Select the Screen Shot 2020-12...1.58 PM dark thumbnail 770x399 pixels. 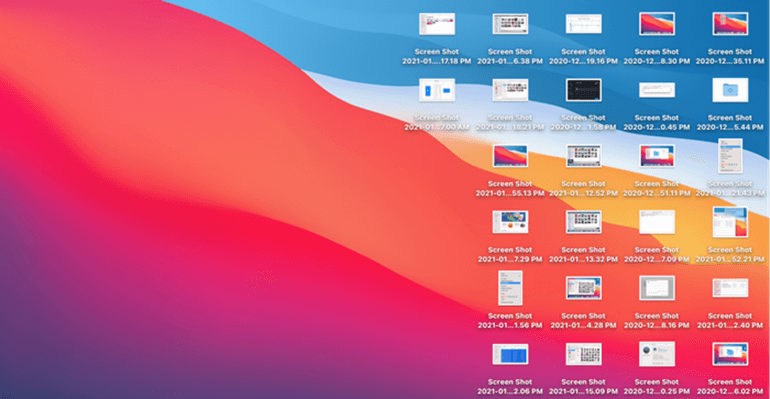(x=583, y=90)
